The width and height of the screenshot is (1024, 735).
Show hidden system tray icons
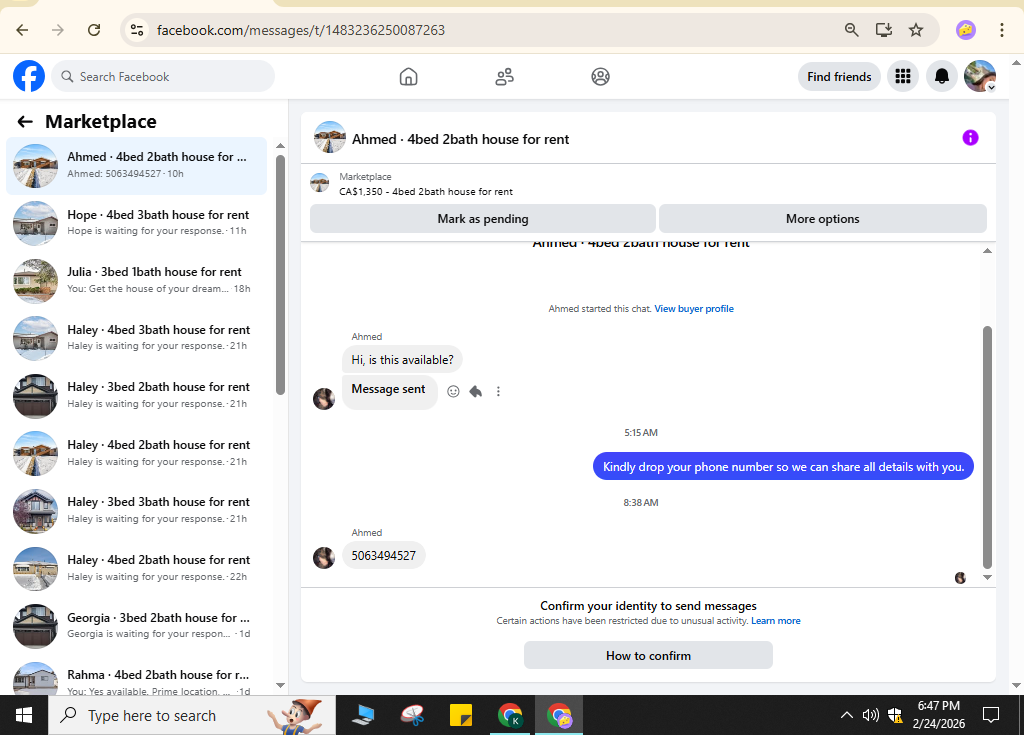tap(846, 715)
